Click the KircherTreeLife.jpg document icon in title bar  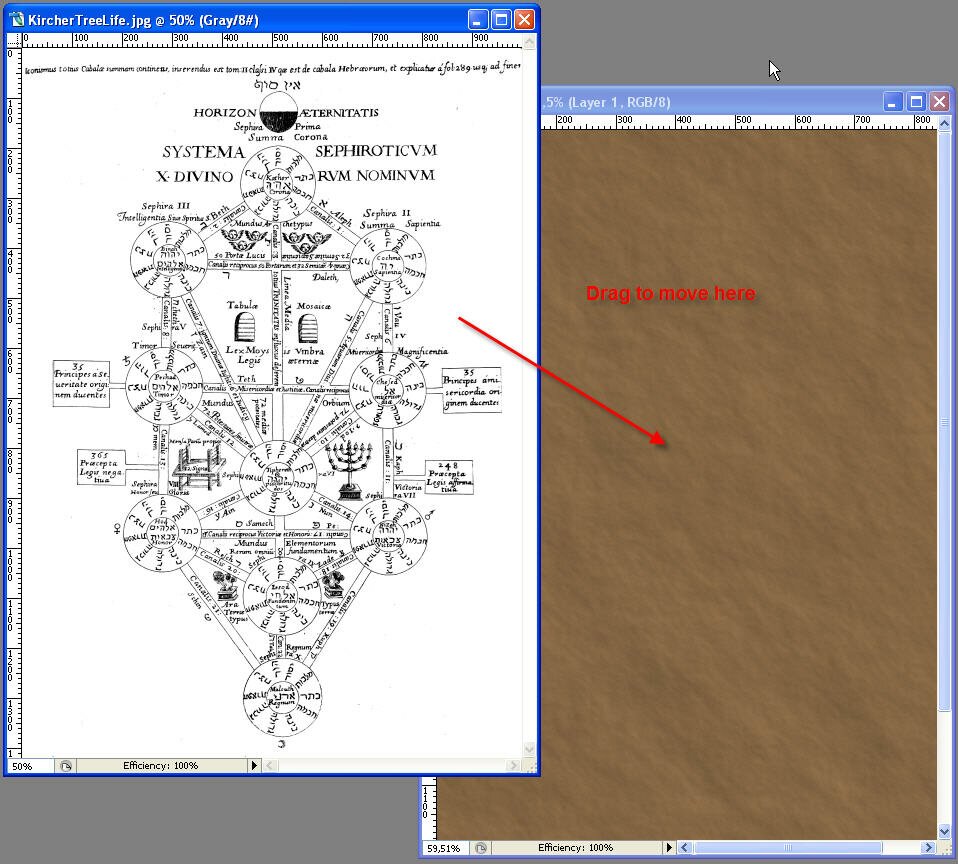[x=16, y=20]
